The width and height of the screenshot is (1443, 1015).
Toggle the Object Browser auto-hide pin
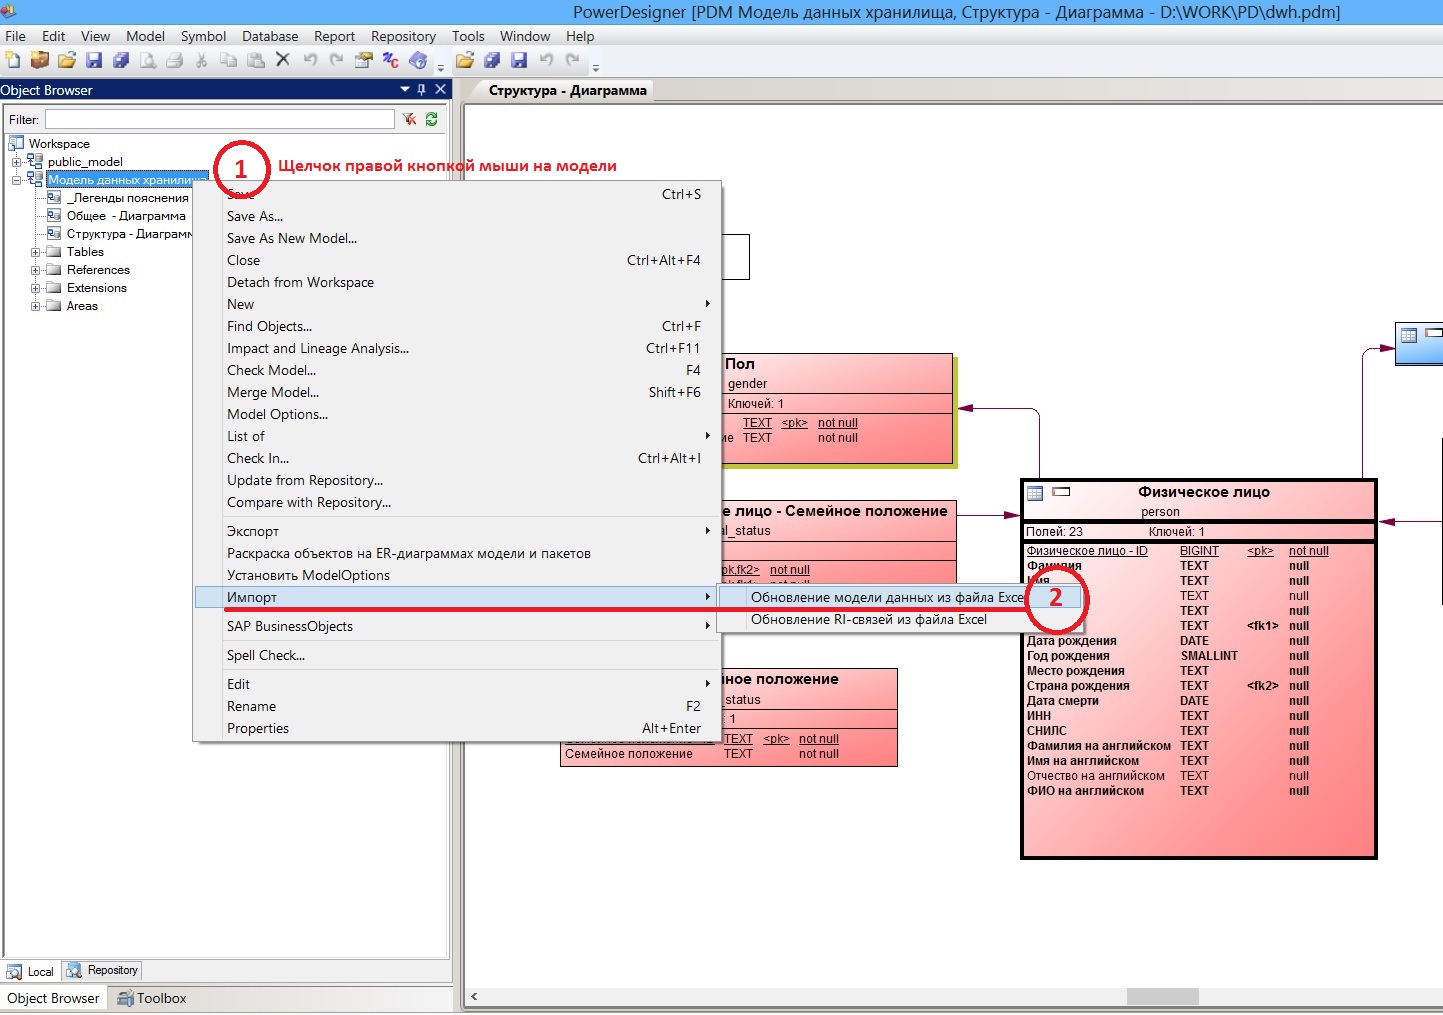point(422,90)
